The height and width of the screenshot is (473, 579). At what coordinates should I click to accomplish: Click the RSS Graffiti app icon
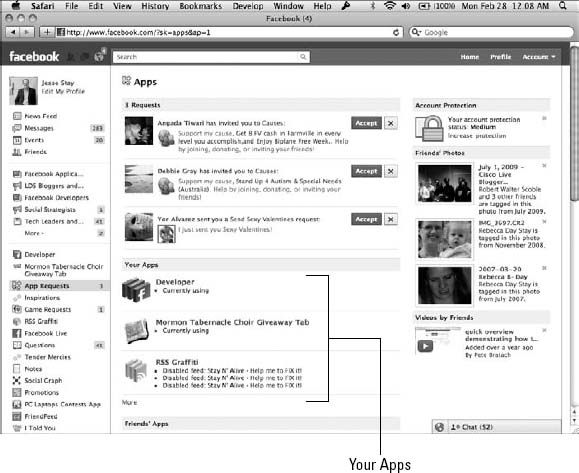click(136, 371)
